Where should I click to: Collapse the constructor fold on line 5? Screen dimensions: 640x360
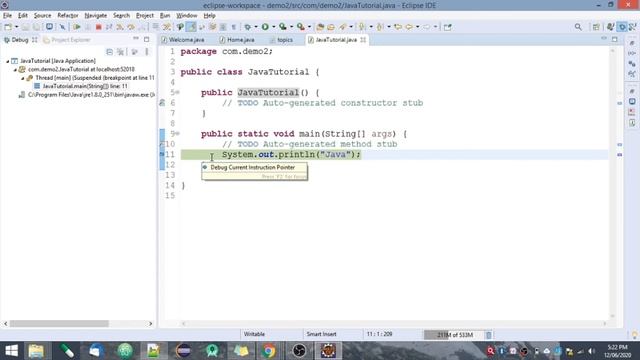(x=178, y=92)
